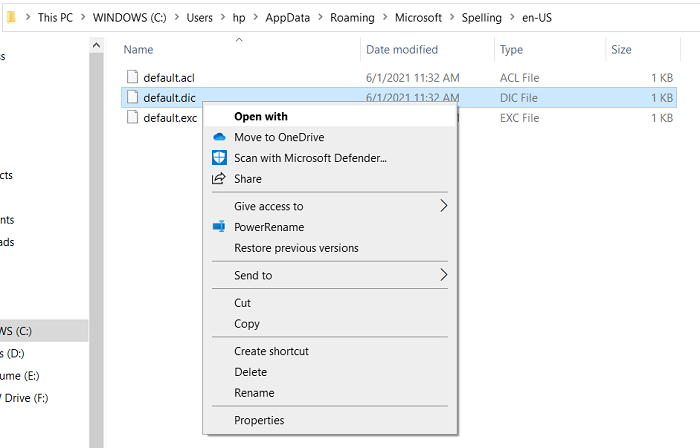The width and height of the screenshot is (700, 448).
Task: Select Properties in the context menu
Action: [x=259, y=420]
